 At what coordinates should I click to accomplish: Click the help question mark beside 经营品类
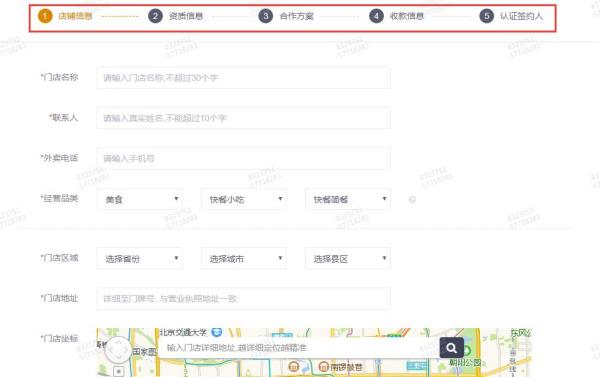pos(412,199)
